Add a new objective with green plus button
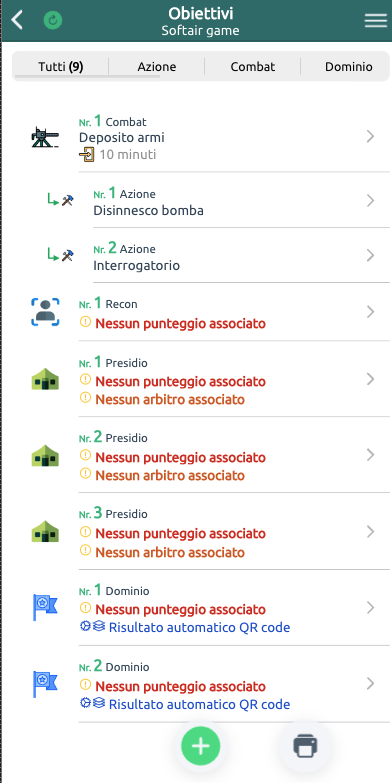 200,747
